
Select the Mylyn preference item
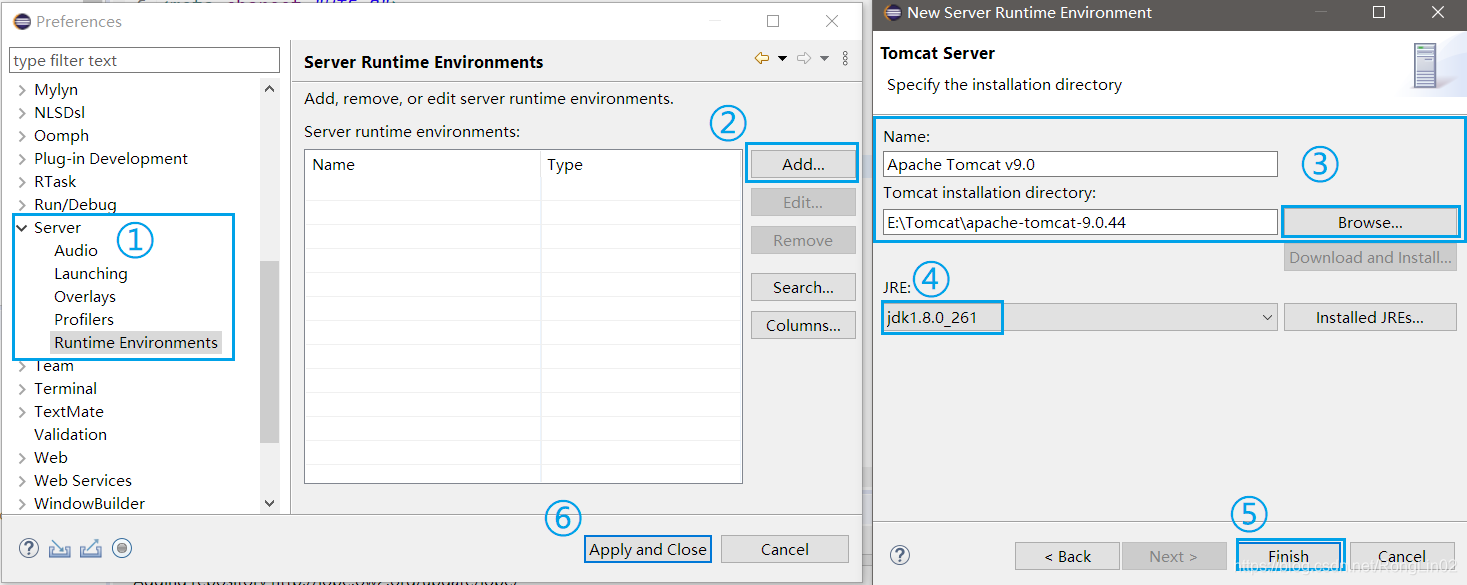(x=56, y=90)
